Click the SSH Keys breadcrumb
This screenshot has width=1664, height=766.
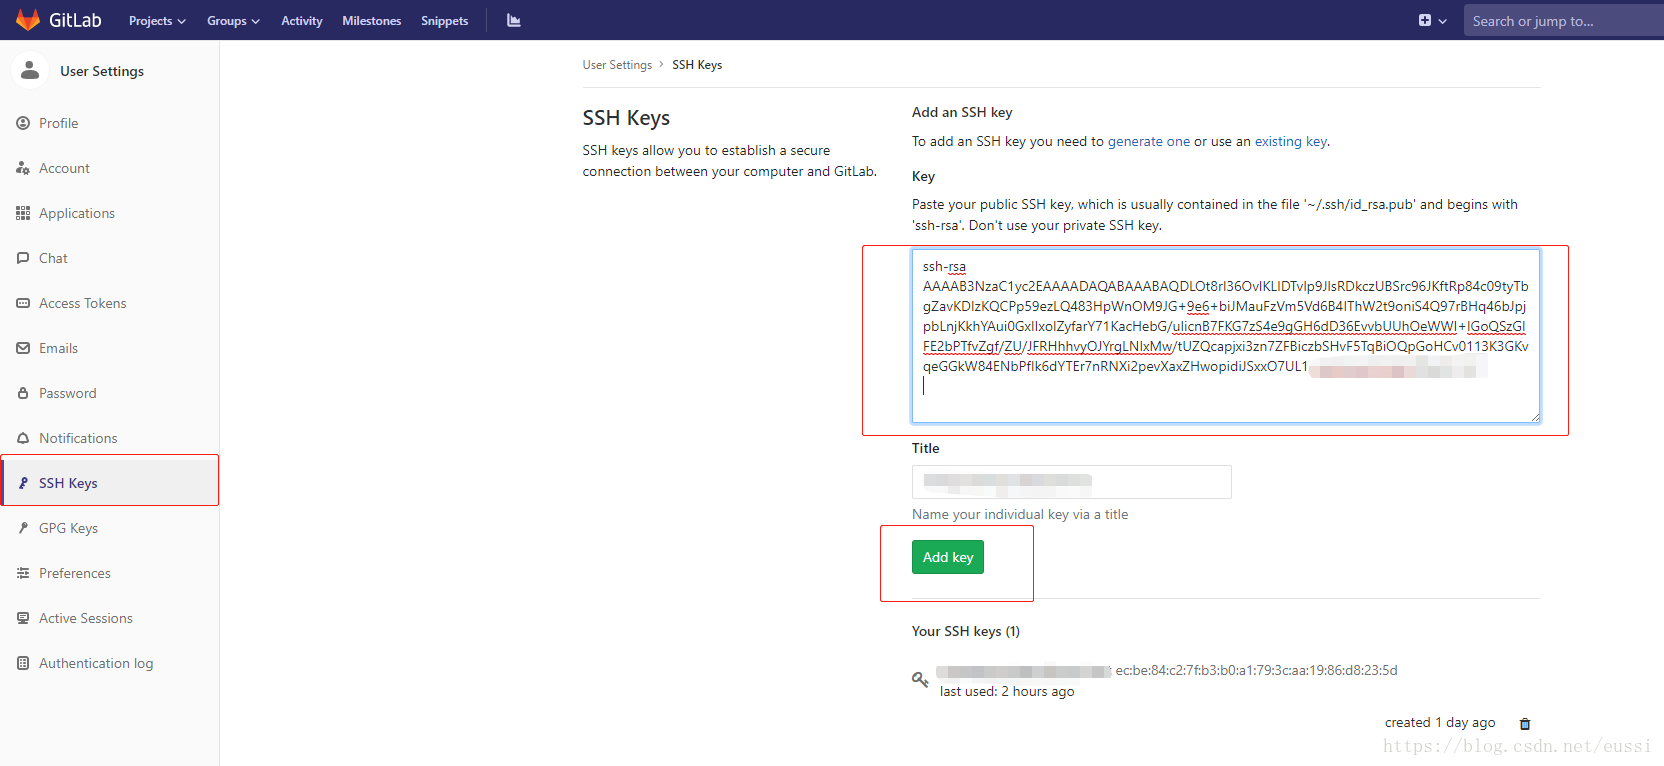(x=697, y=65)
